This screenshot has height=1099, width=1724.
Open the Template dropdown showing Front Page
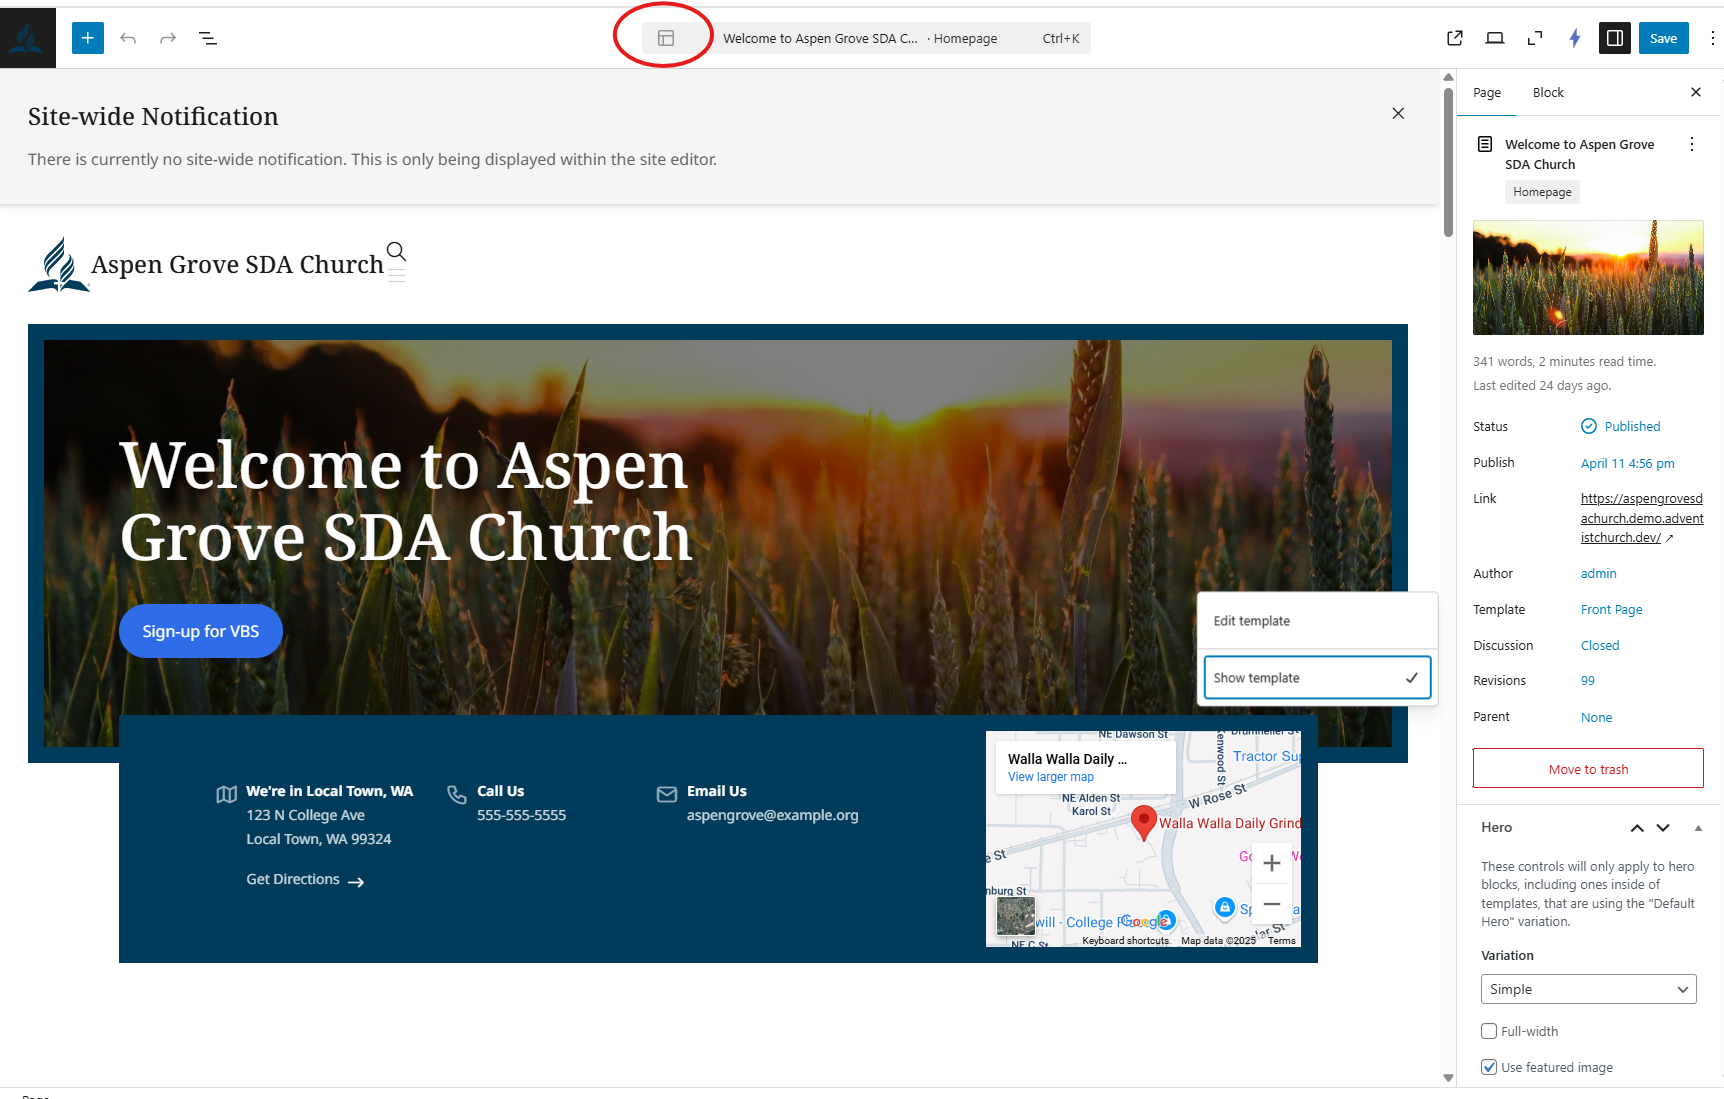click(x=1611, y=609)
